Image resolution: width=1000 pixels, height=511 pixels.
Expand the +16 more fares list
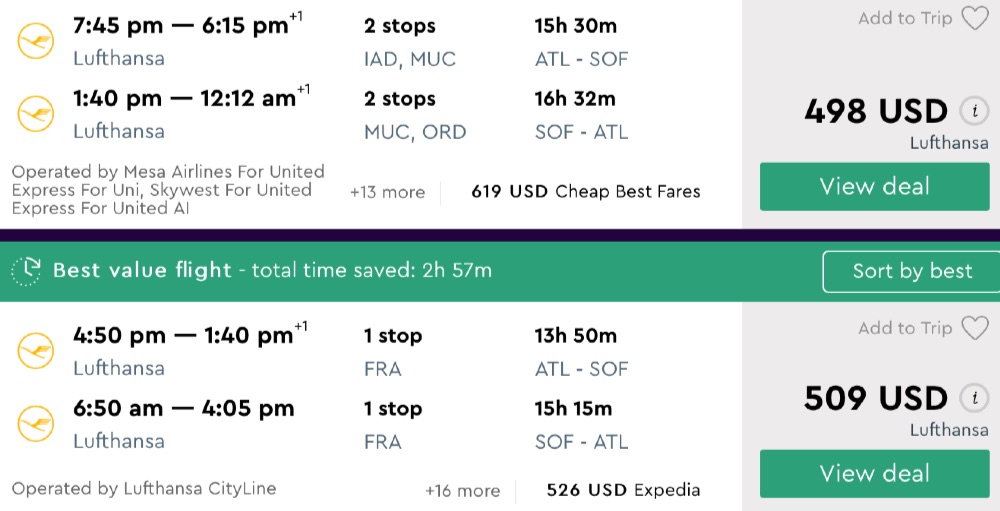tap(462, 490)
